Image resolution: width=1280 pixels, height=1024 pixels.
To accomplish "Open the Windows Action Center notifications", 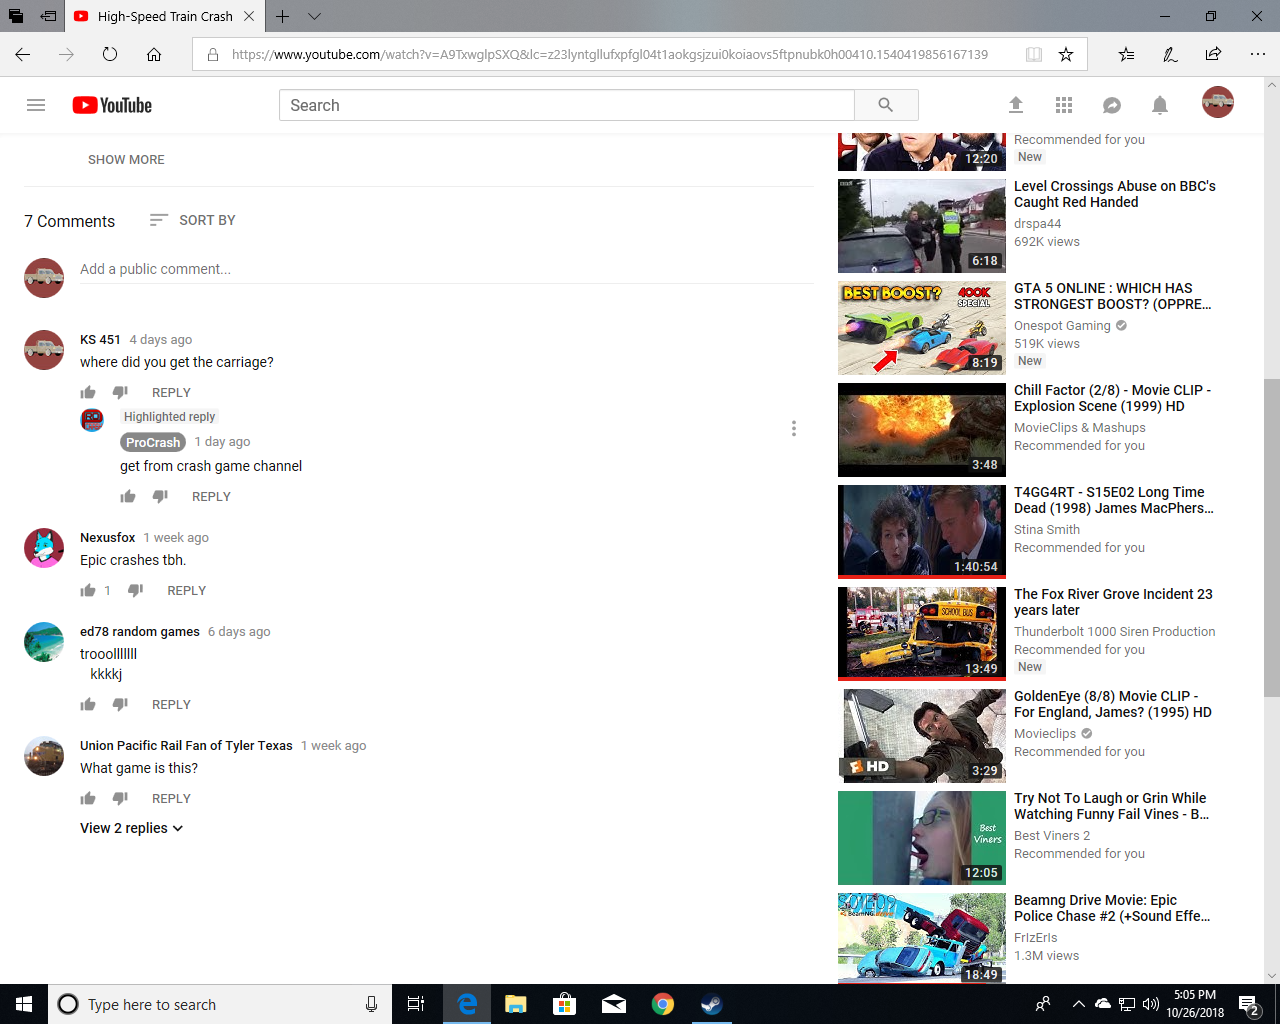I will coord(1249,1004).
